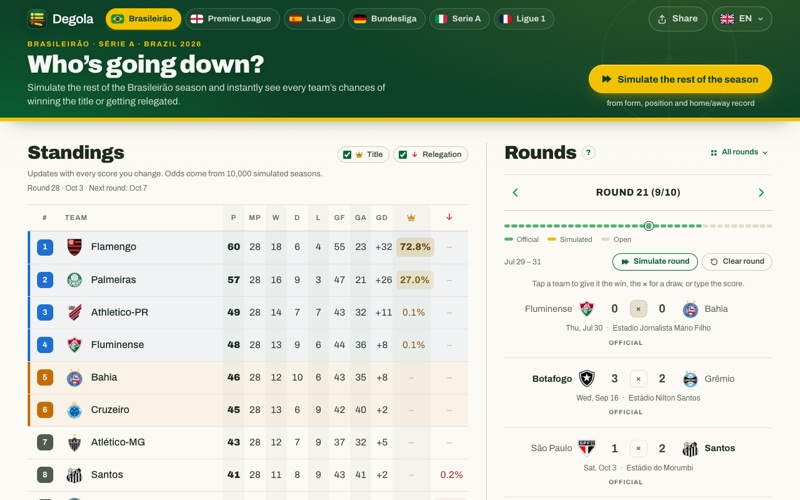Pick São Paulo as match winner
800x500 pixels.
pos(551,448)
